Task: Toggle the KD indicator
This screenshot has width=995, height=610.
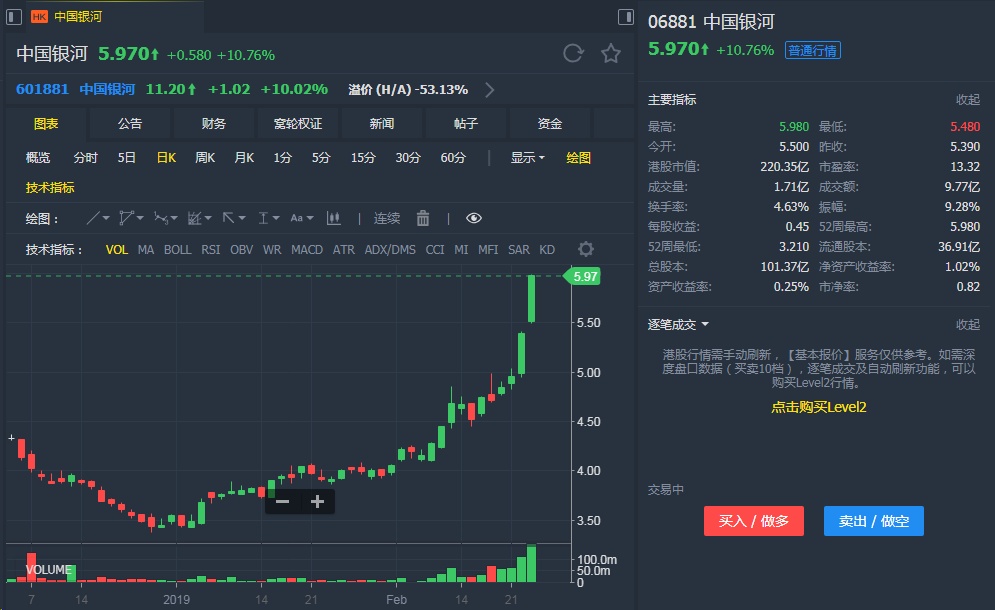Action: click(x=547, y=249)
